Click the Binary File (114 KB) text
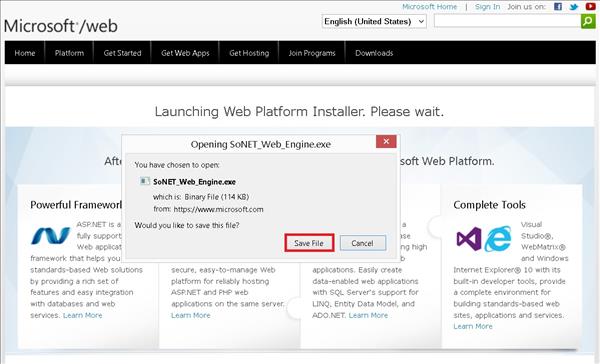This screenshot has width=600, height=364. coord(217,197)
